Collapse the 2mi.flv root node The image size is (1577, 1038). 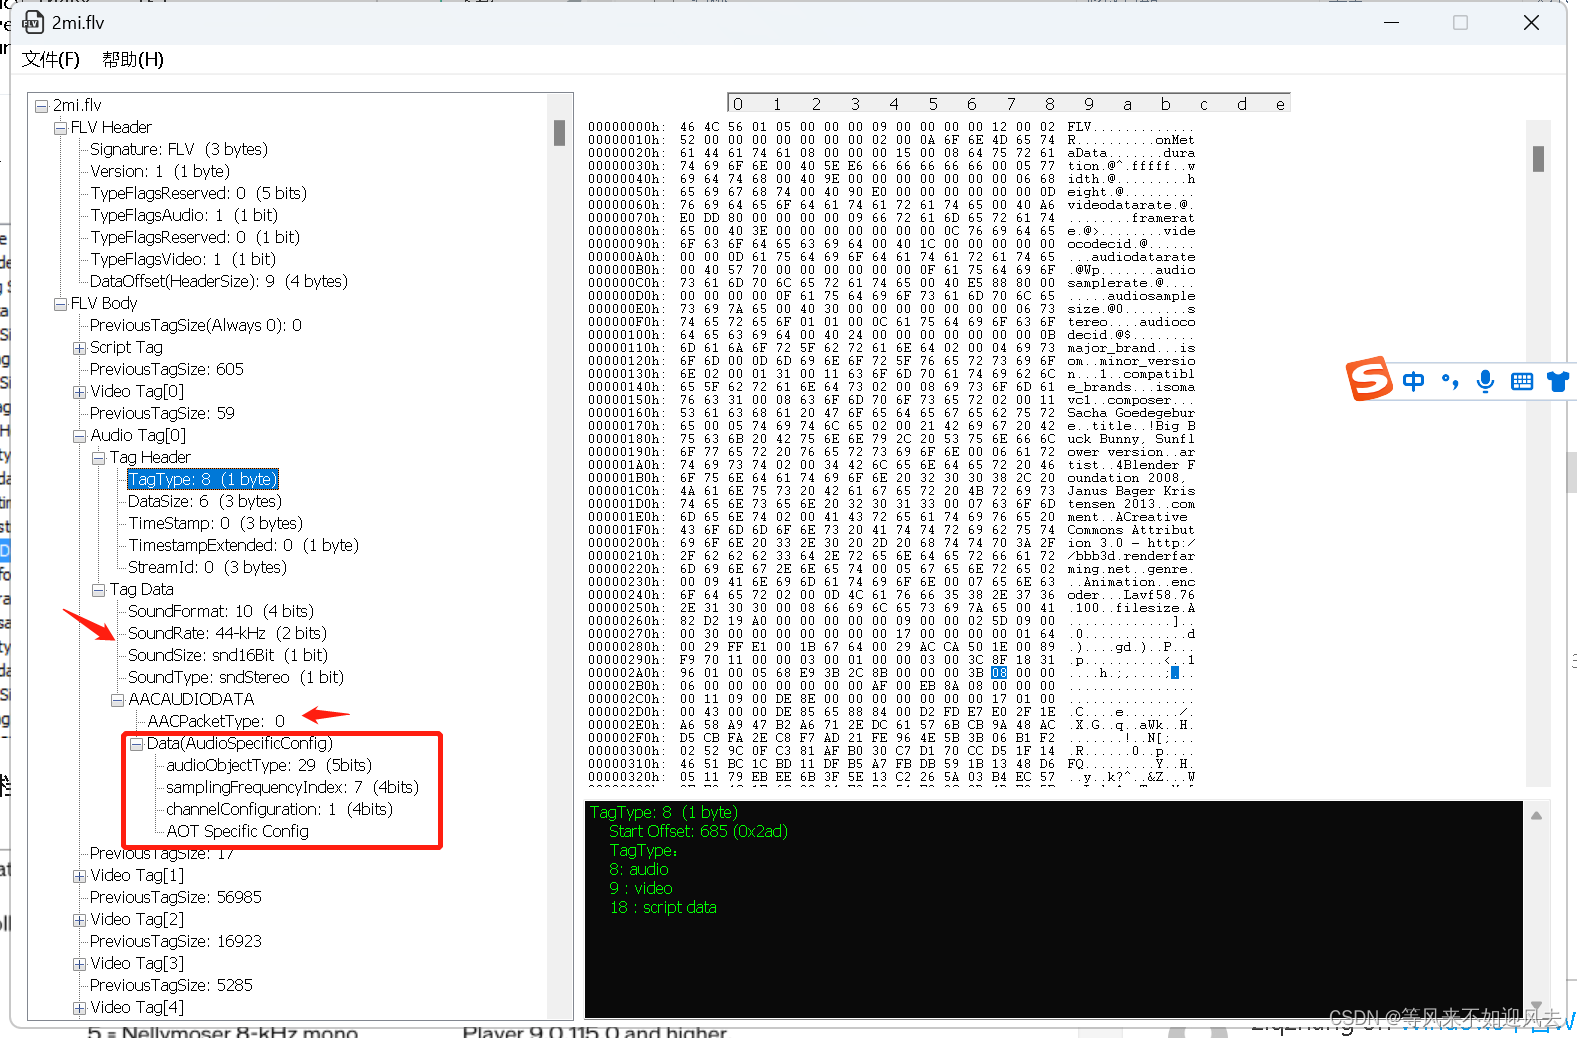[41, 106]
